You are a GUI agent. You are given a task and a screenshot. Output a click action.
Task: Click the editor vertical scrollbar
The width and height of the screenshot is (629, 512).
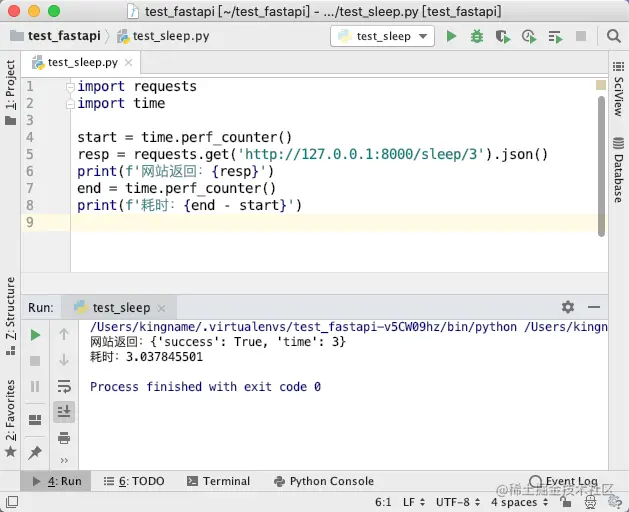601,167
